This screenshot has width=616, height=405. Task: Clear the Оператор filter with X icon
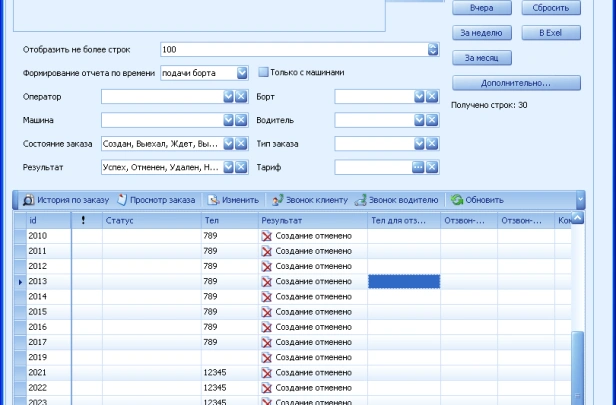(241, 96)
